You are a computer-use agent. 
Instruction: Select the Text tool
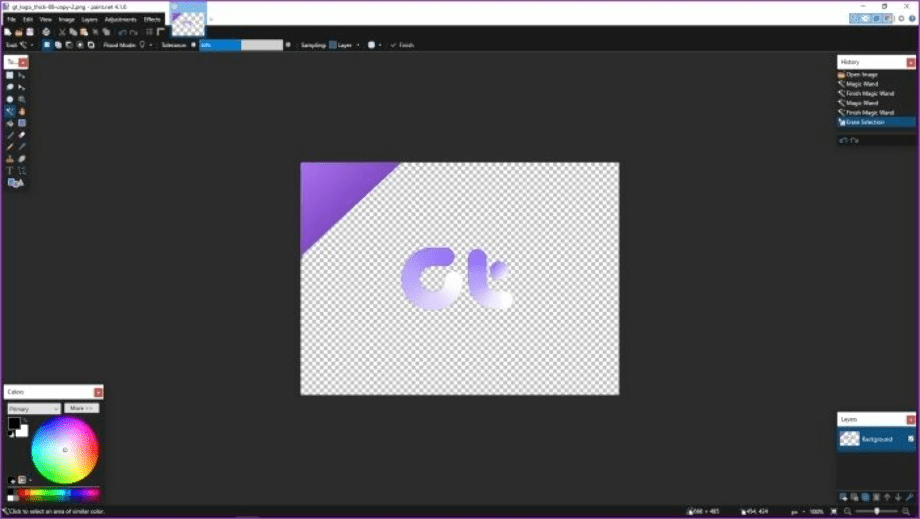click(9, 171)
